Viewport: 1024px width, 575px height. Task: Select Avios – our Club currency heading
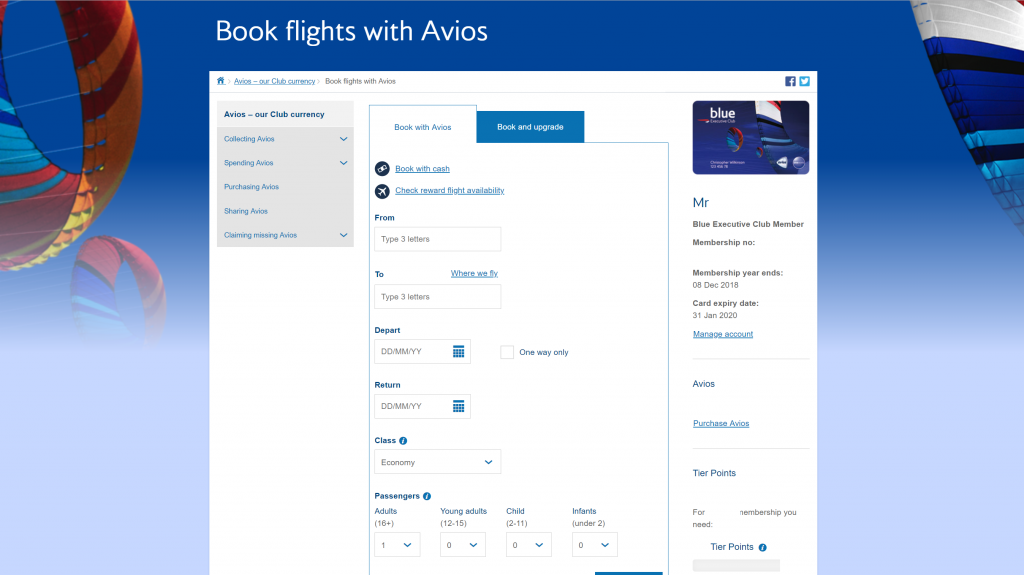click(274, 114)
